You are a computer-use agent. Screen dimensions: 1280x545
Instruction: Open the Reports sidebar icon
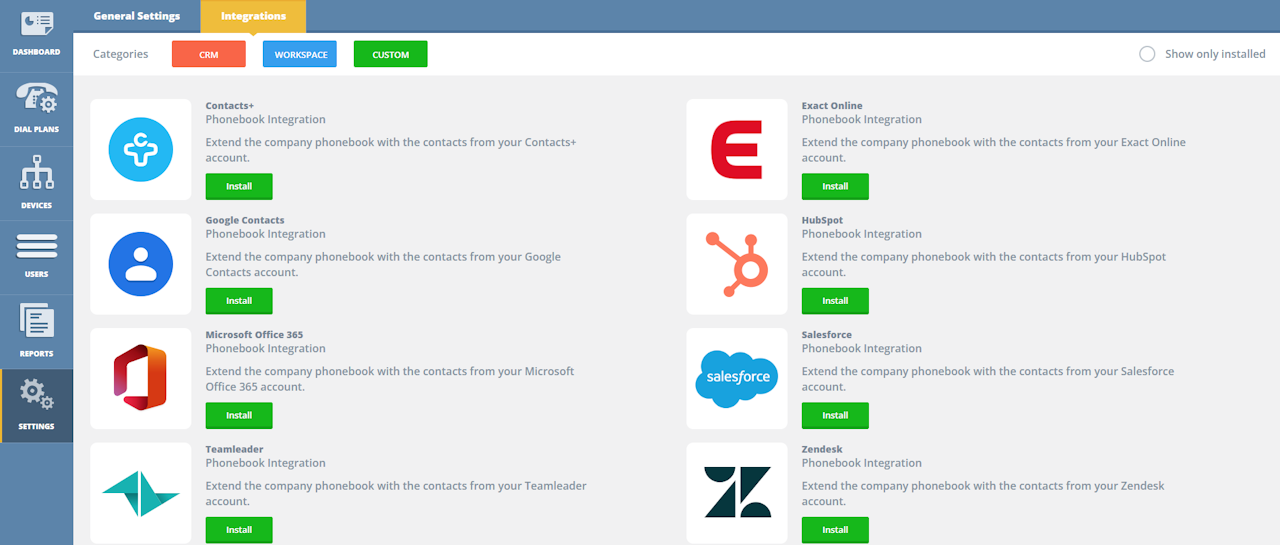(36, 322)
